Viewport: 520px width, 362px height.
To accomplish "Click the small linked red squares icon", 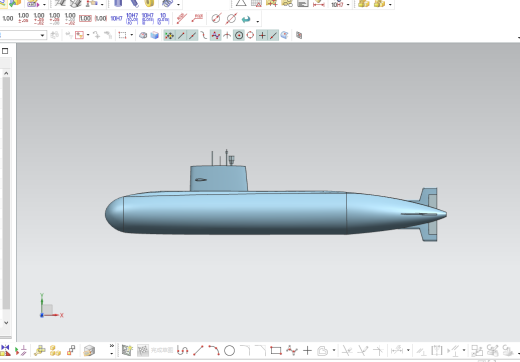I will tap(71, 351).
